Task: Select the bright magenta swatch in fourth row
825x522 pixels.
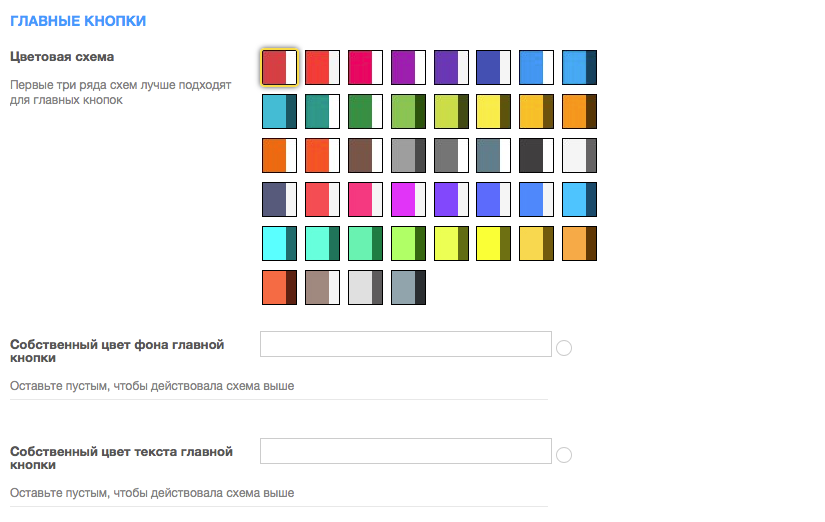Action: coord(408,199)
